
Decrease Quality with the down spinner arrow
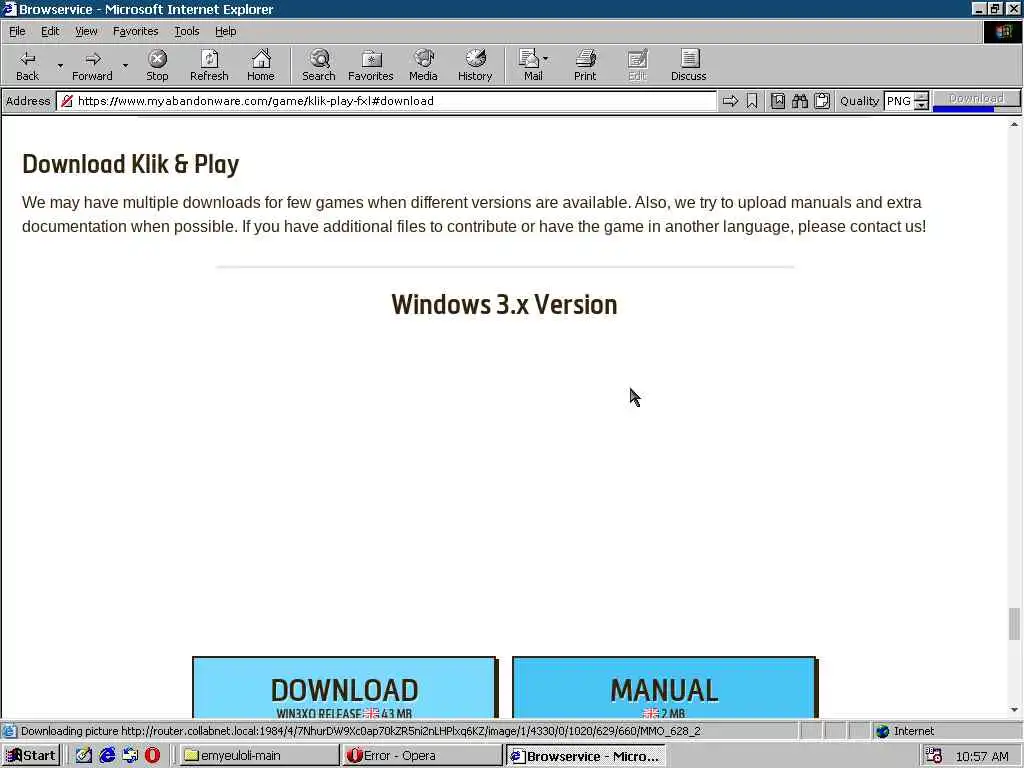point(921,105)
